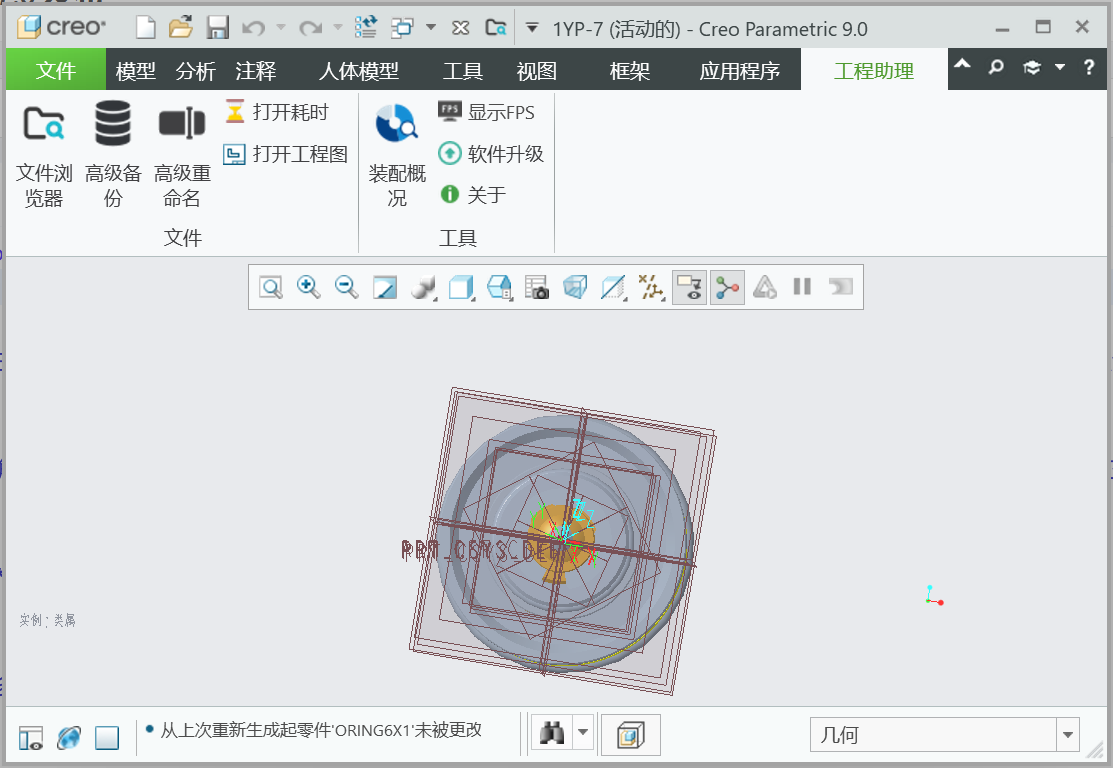Open the help question mark
This screenshot has height=768, width=1113.
(x=1089, y=67)
